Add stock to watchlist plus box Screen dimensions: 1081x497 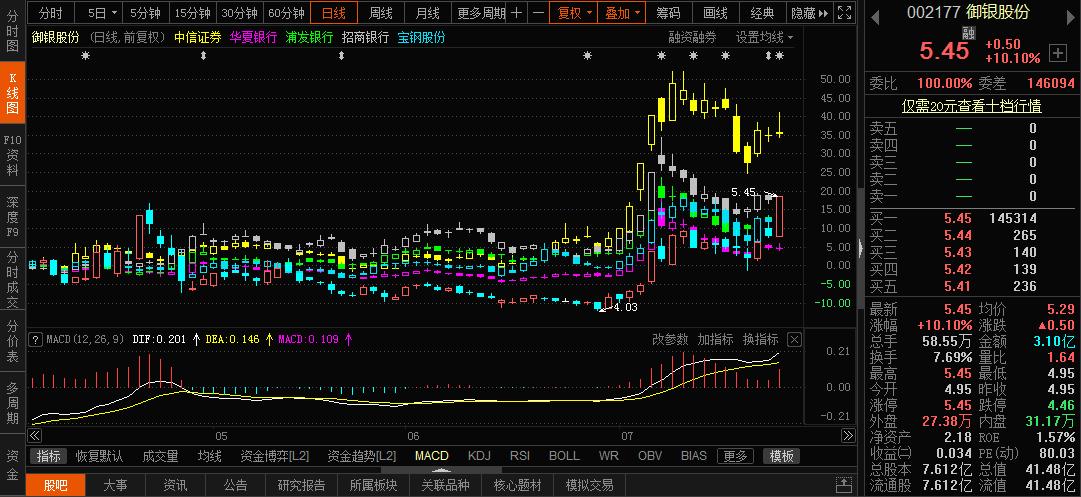click(x=1056, y=52)
